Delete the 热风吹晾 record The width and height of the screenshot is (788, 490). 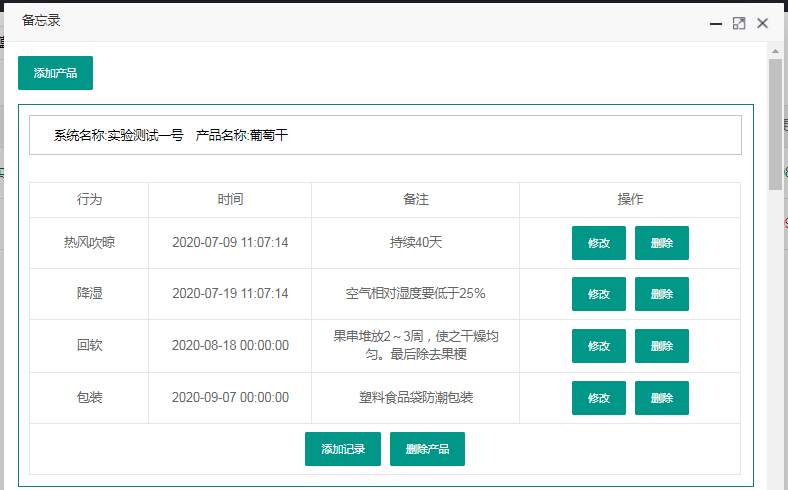click(662, 243)
